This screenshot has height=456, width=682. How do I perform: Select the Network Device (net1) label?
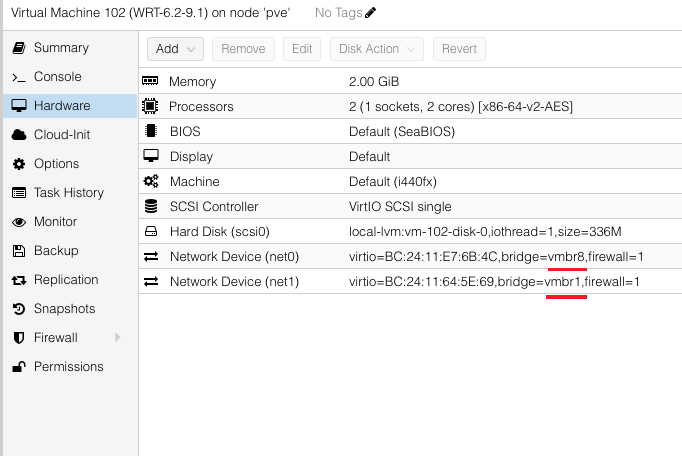[234, 282]
